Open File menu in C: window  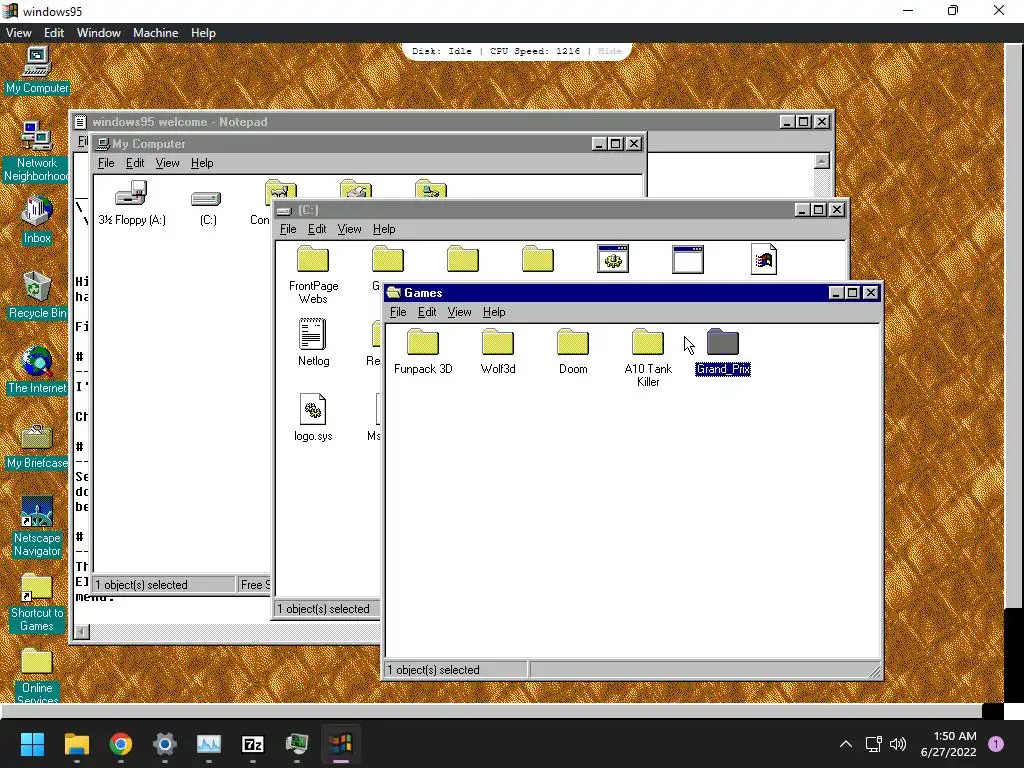(288, 229)
